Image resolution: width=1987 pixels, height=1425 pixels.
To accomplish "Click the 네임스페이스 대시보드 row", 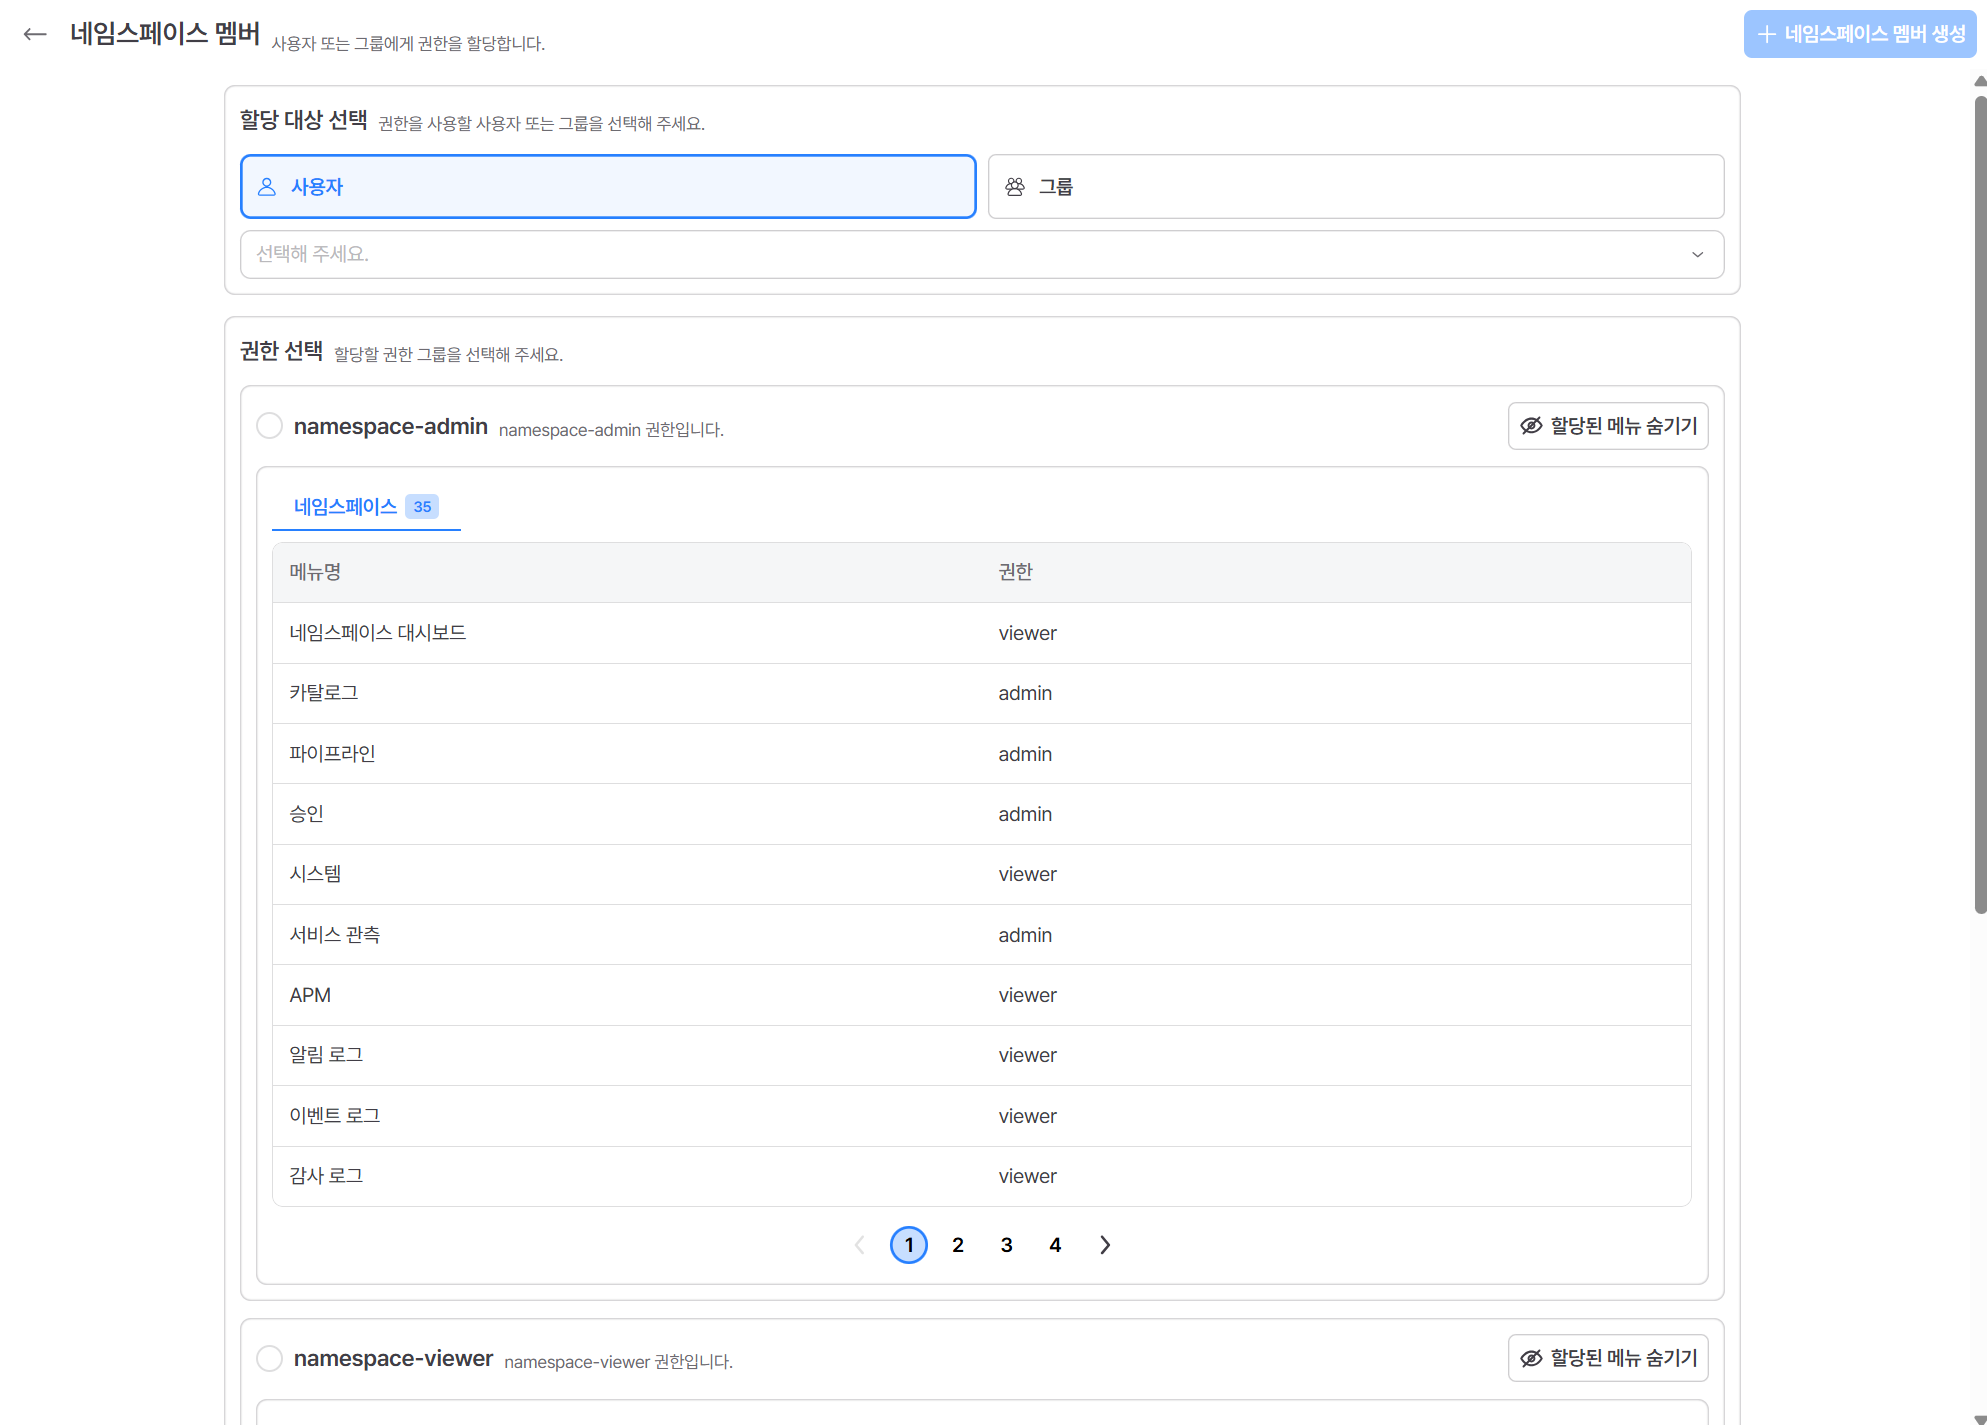I will click(982, 633).
